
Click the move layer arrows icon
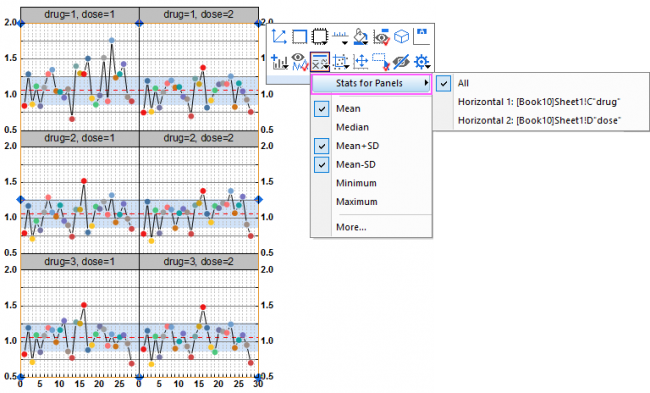361,62
